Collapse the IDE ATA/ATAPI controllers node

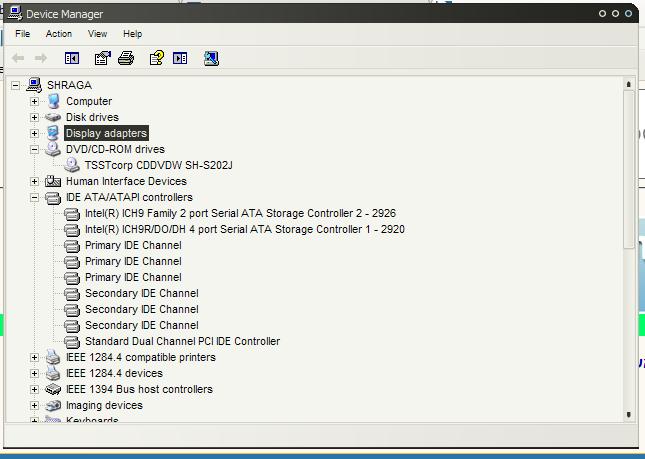click(35, 197)
